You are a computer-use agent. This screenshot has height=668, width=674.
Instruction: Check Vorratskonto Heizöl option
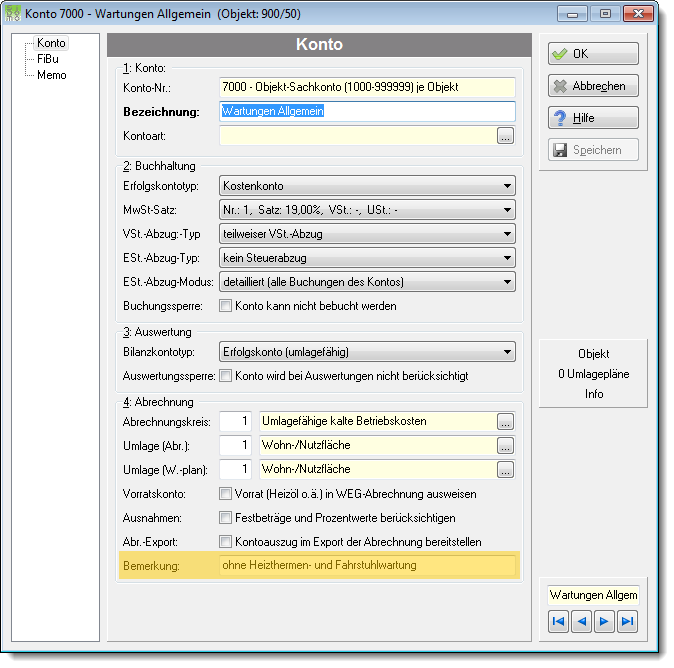click(x=225, y=493)
